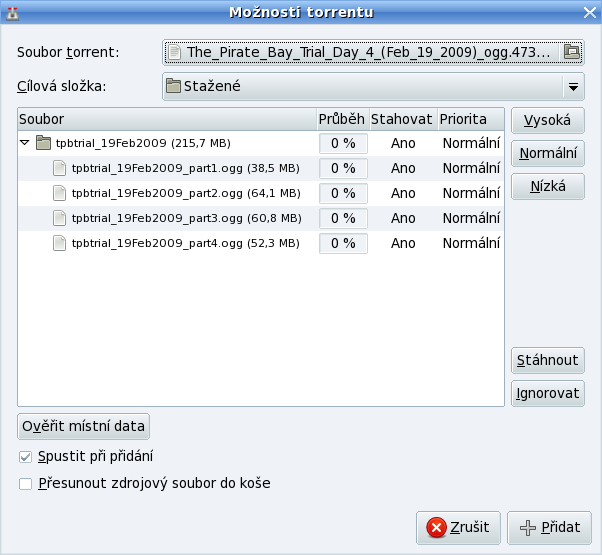Uncheck Spustit při přidání
This screenshot has width=602, height=555.
tap(25, 457)
